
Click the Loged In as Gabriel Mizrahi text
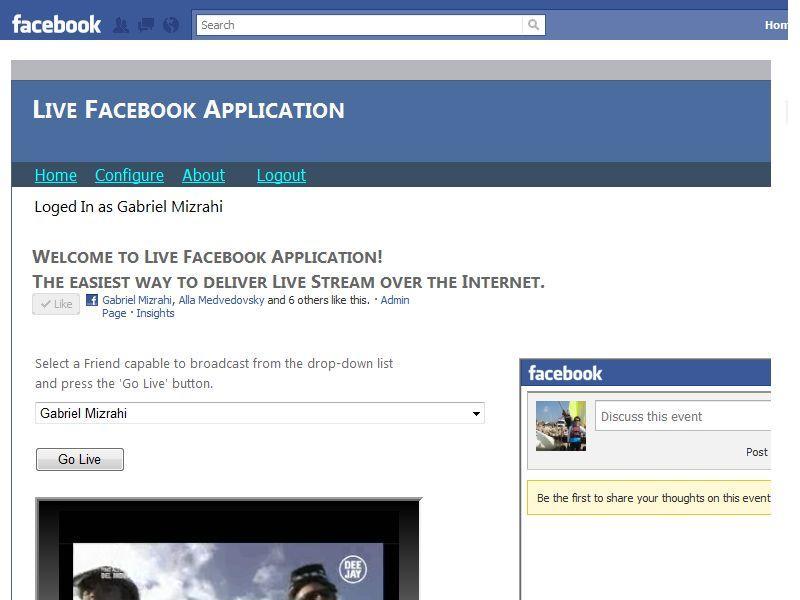coord(129,207)
